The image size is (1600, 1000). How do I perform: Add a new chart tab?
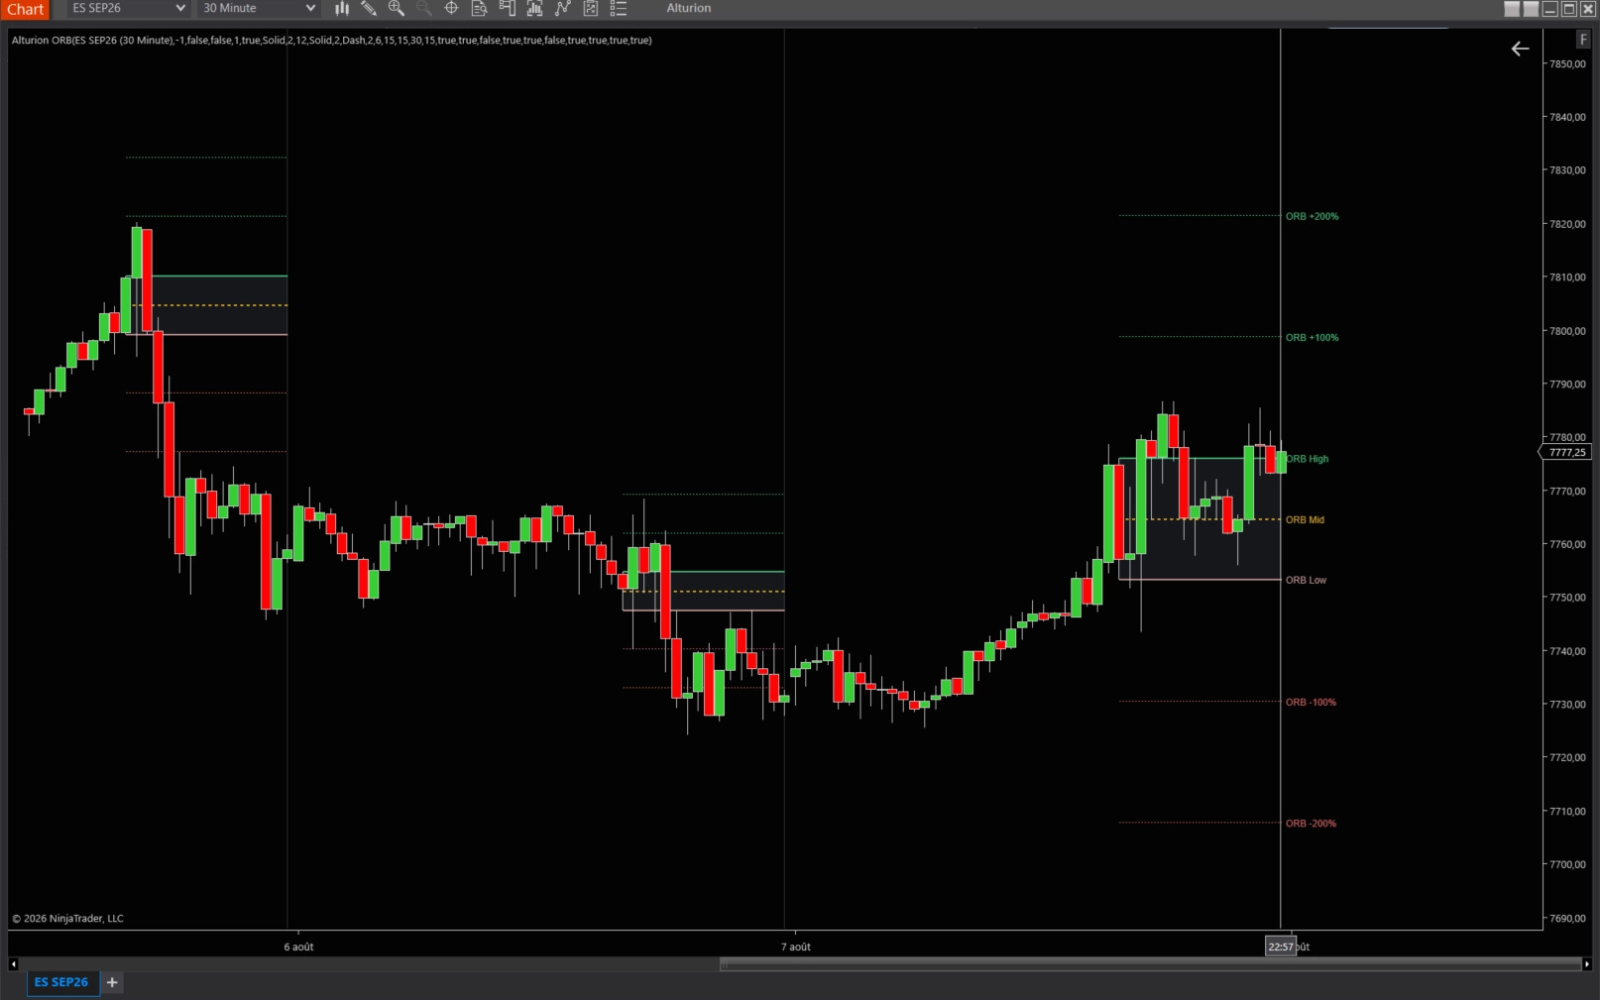(x=112, y=982)
